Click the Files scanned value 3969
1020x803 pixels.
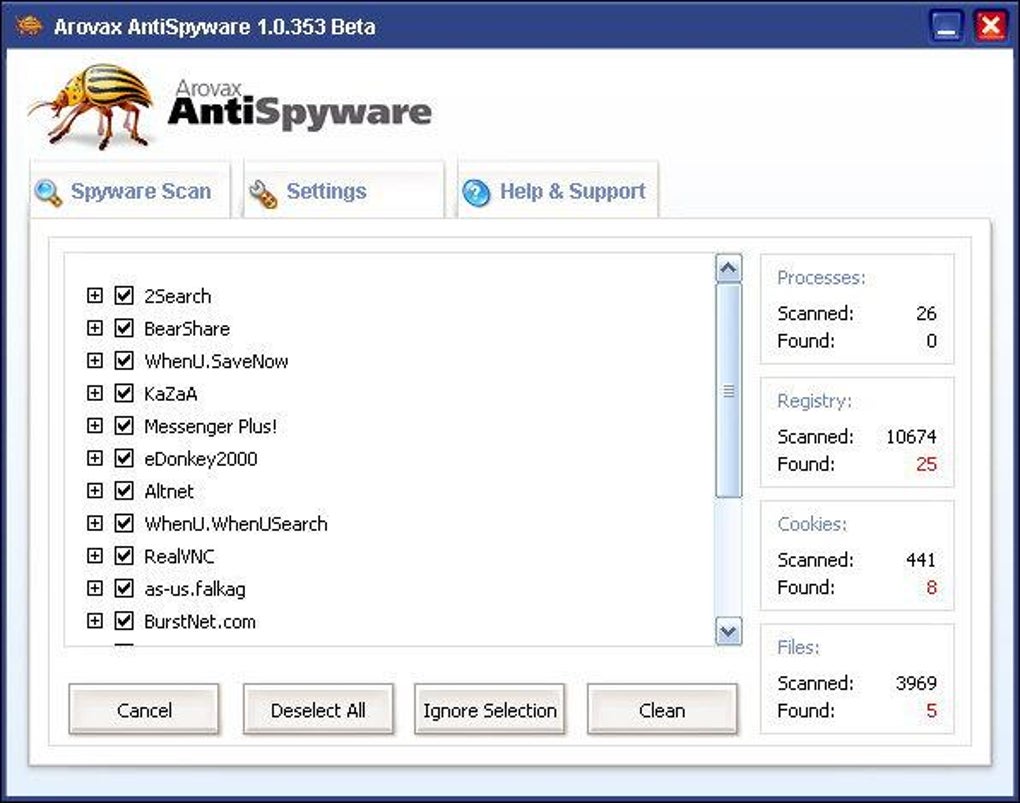917,683
